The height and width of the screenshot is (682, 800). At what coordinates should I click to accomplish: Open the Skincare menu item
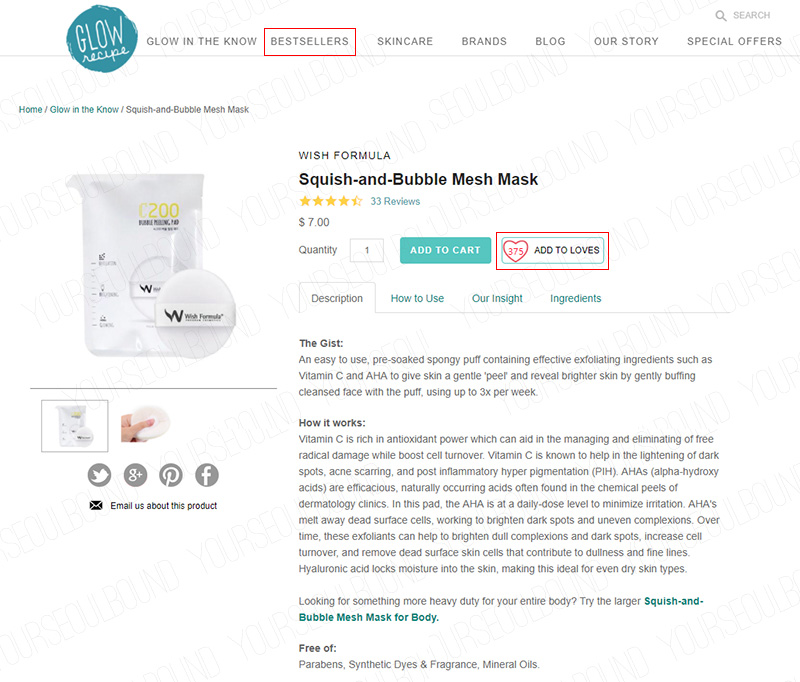click(x=405, y=42)
